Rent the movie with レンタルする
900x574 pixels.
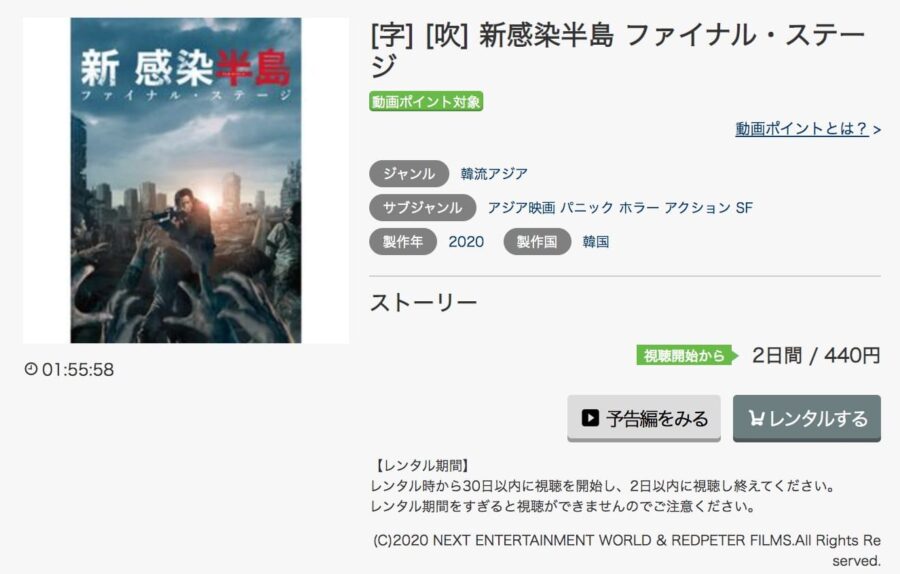806,418
